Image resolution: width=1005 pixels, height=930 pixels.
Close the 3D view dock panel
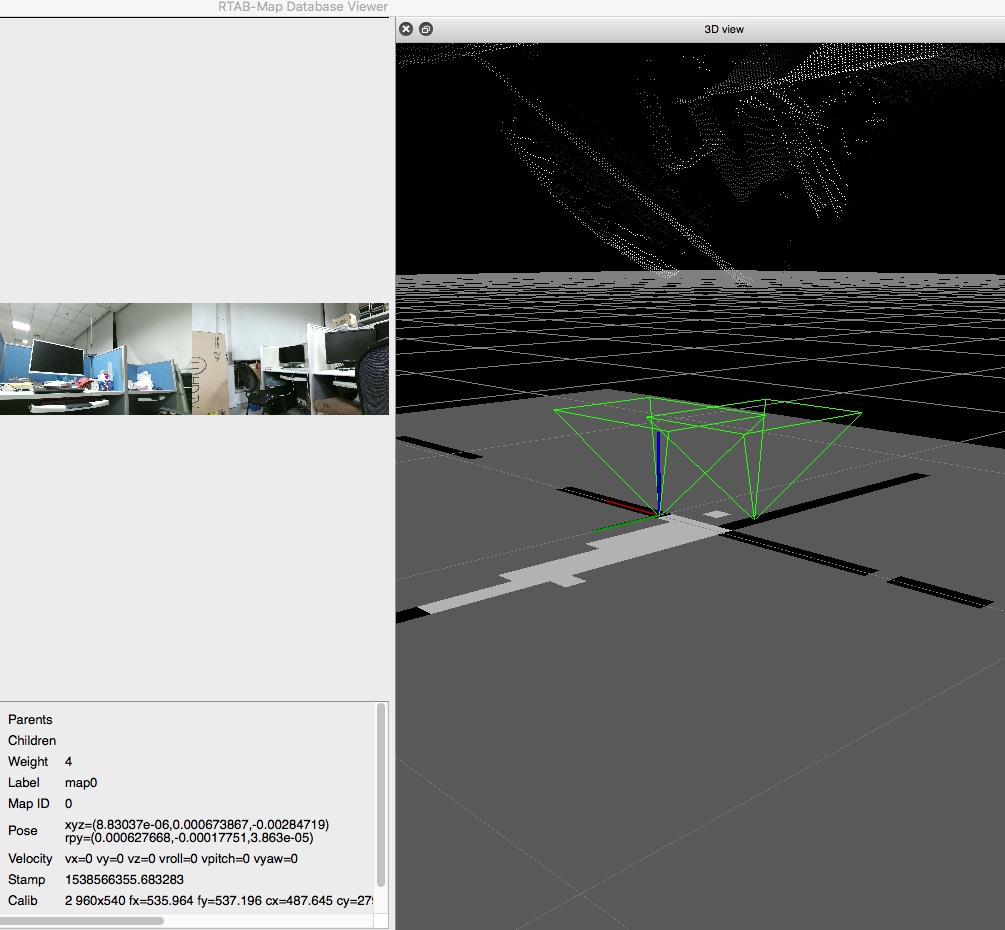pyautogui.click(x=406, y=29)
